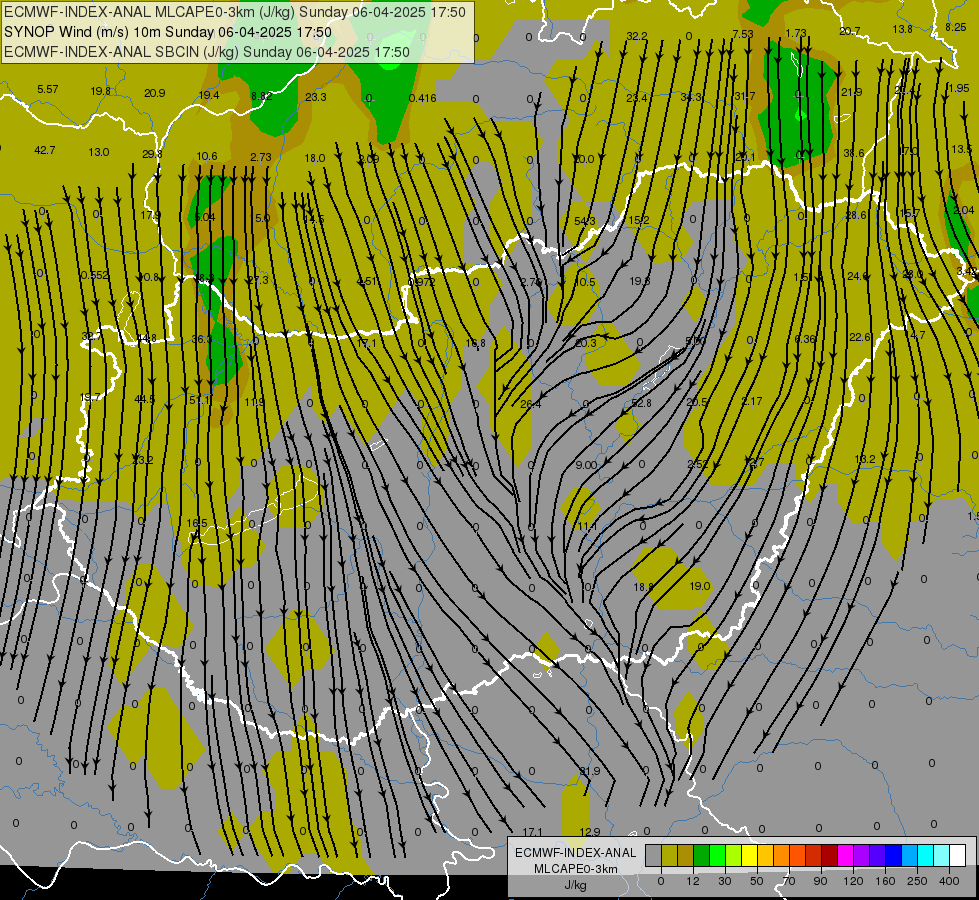The width and height of the screenshot is (979, 900).
Task: Click the grid value 51.1
Action: pos(200,400)
